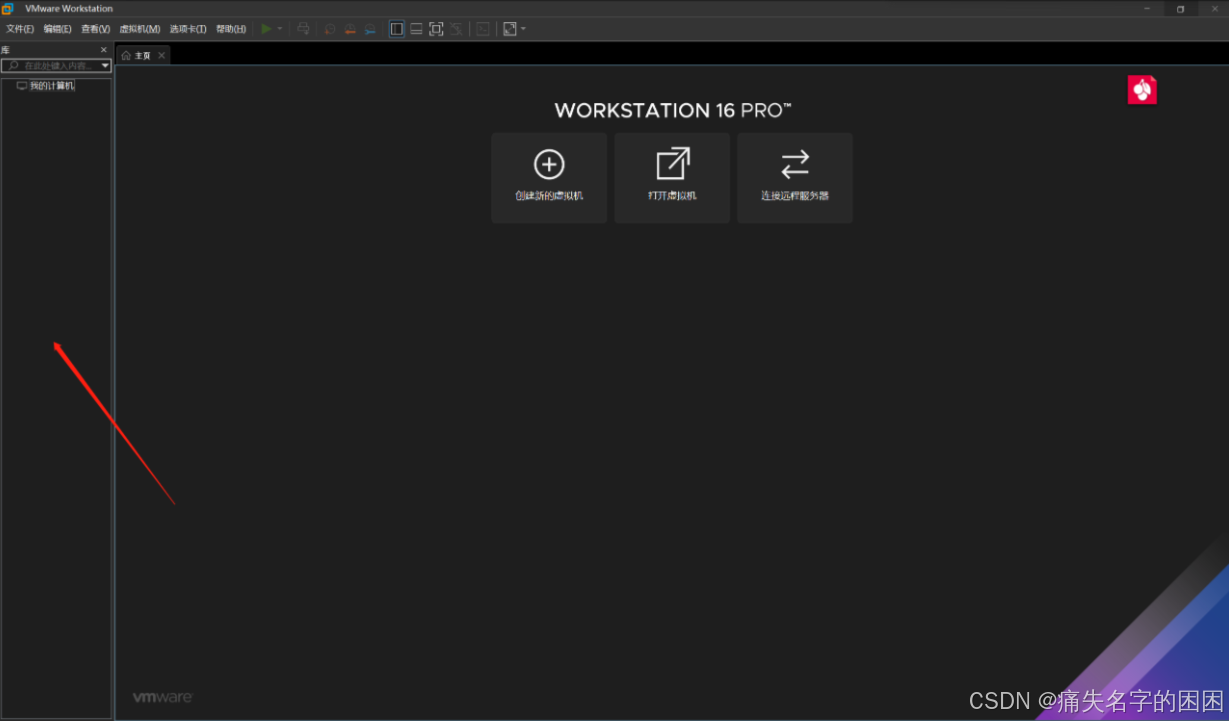
Task: Close the 库 library panel
Action: tap(104, 49)
